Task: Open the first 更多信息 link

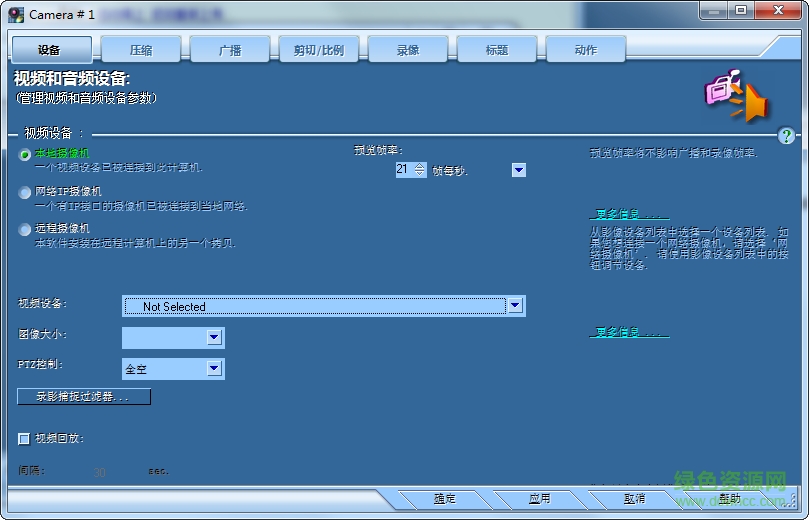Action: [629, 214]
